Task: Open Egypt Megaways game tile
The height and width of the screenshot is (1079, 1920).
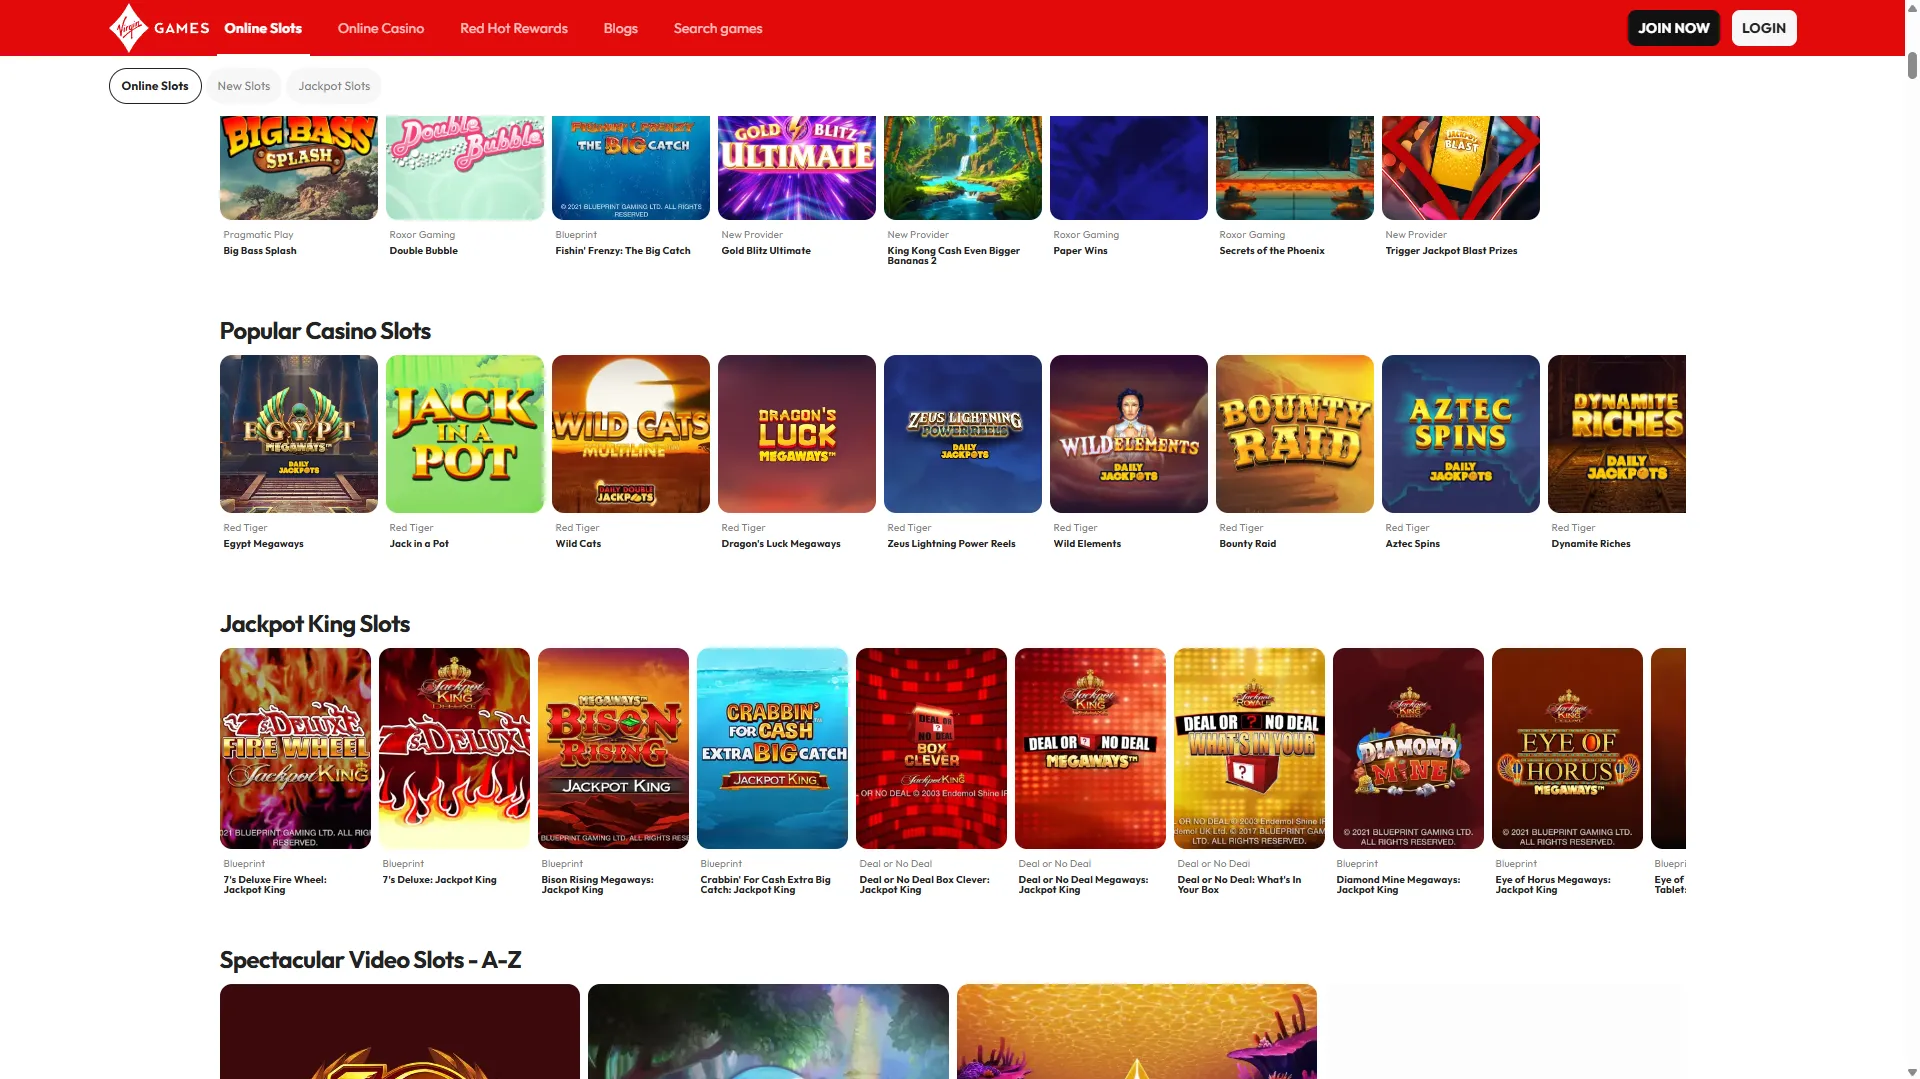Action: click(x=299, y=434)
